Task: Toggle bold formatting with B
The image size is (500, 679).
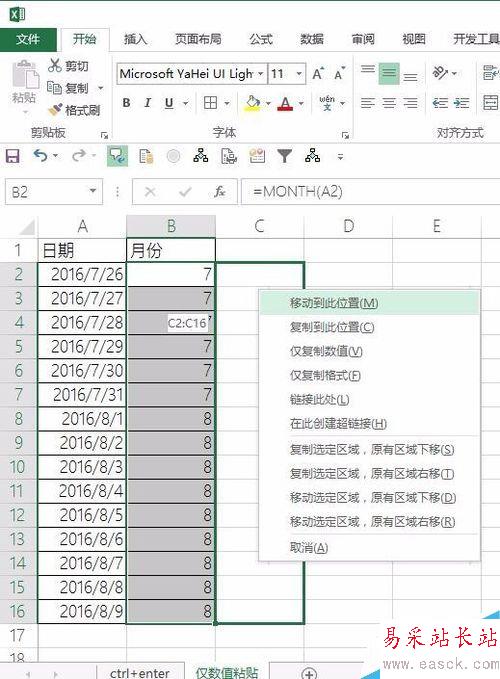Action: [x=126, y=103]
